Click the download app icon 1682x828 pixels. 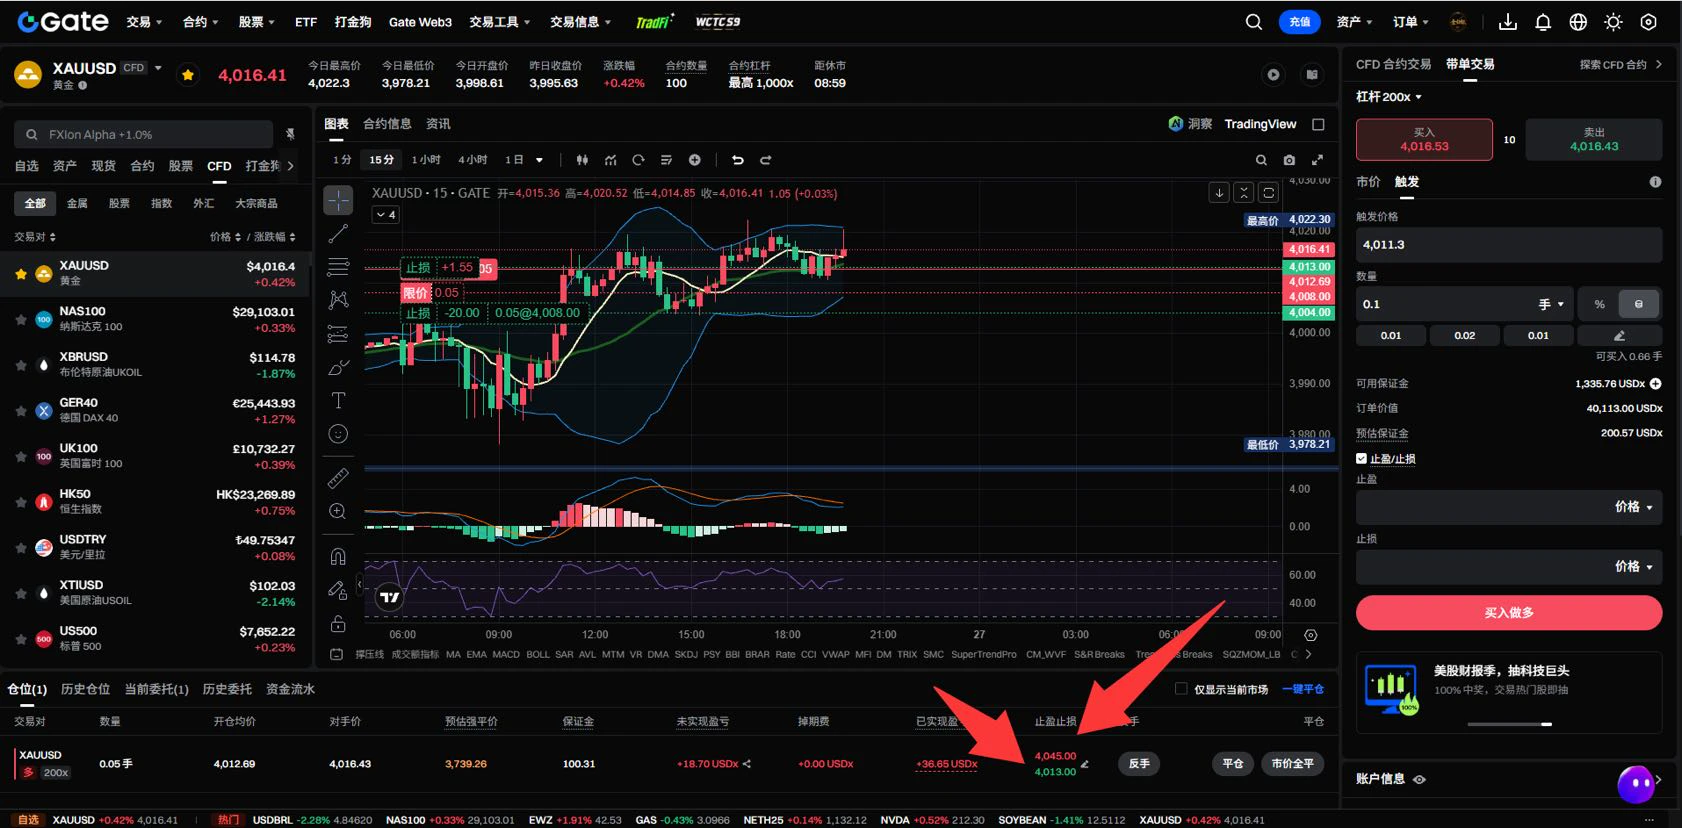(x=1508, y=22)
